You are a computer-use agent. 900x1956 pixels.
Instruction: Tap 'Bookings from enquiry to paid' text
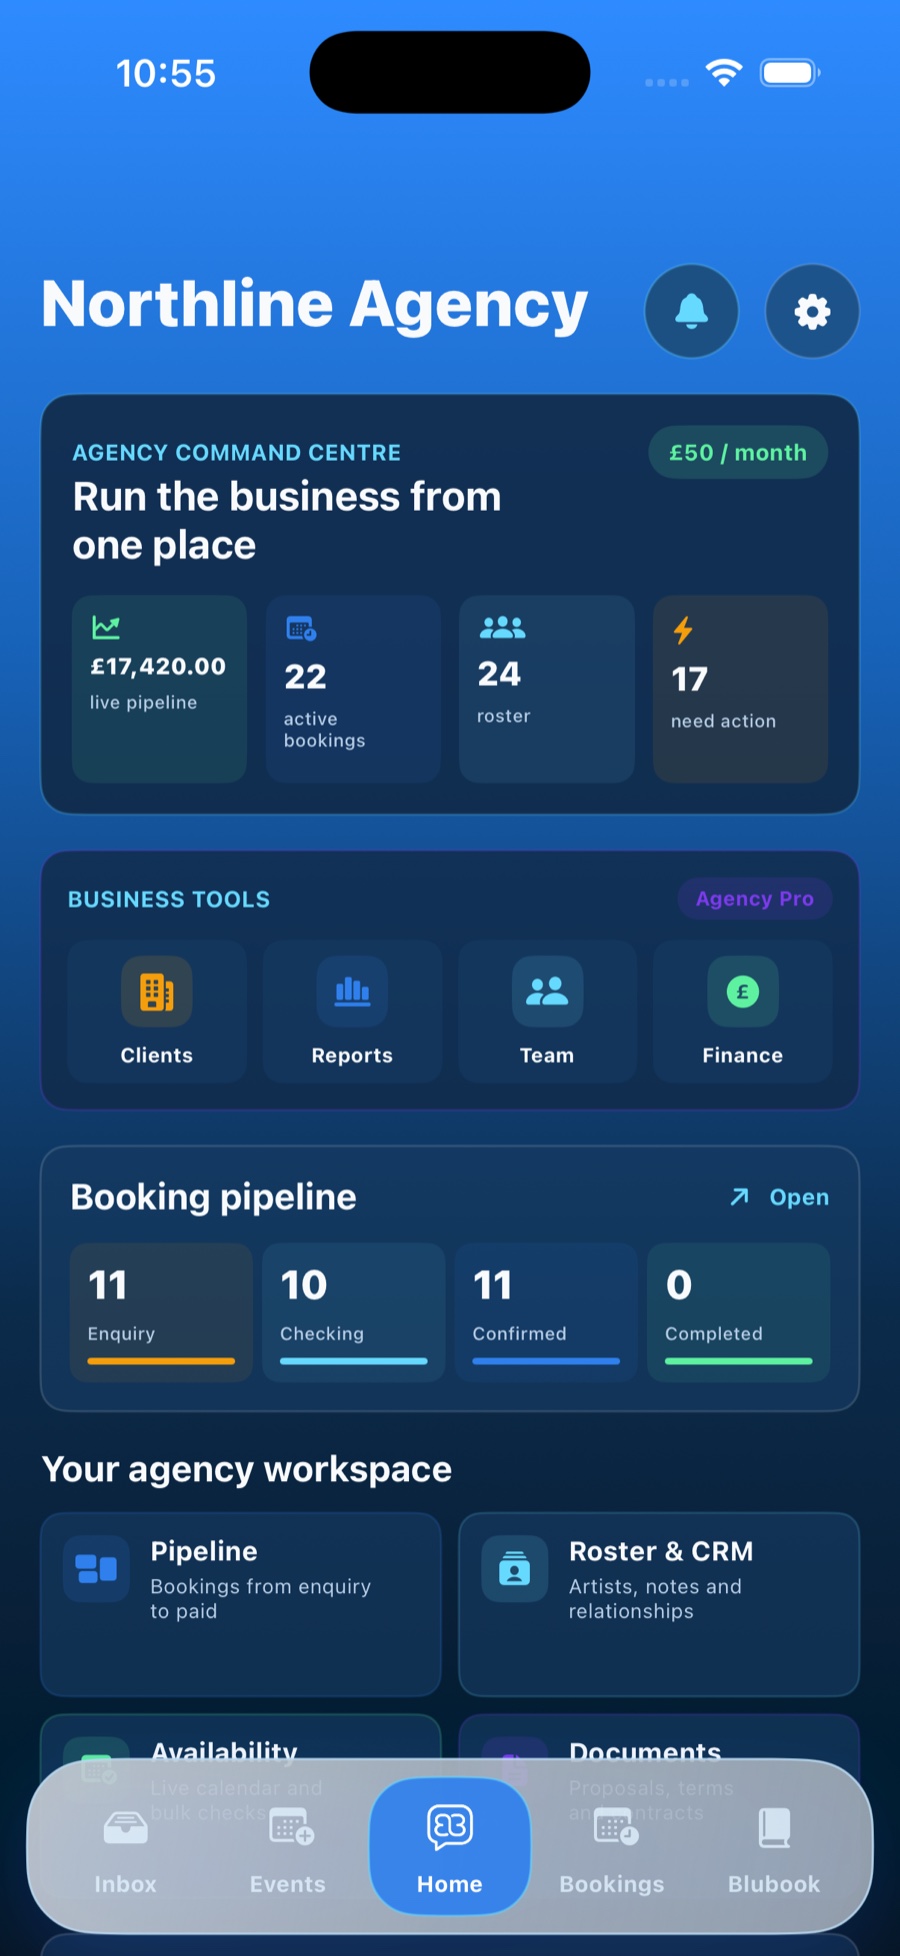pyautogui.click(x=261, y=1598)
